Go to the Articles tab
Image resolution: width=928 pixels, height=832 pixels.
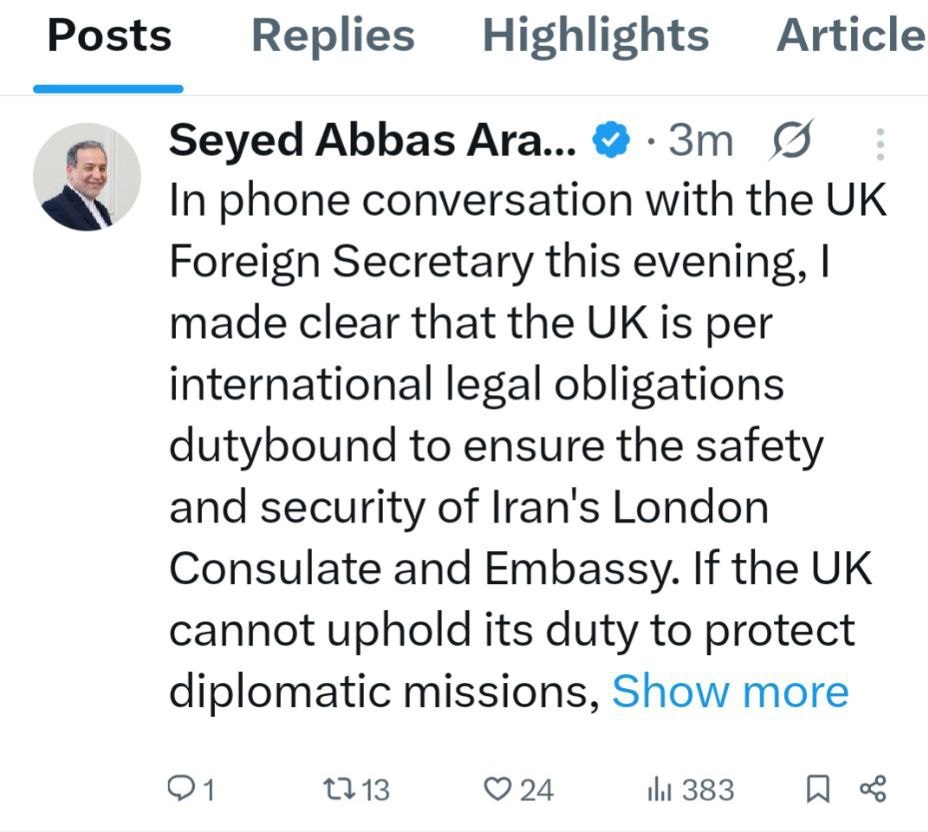[x=850, y=36]
